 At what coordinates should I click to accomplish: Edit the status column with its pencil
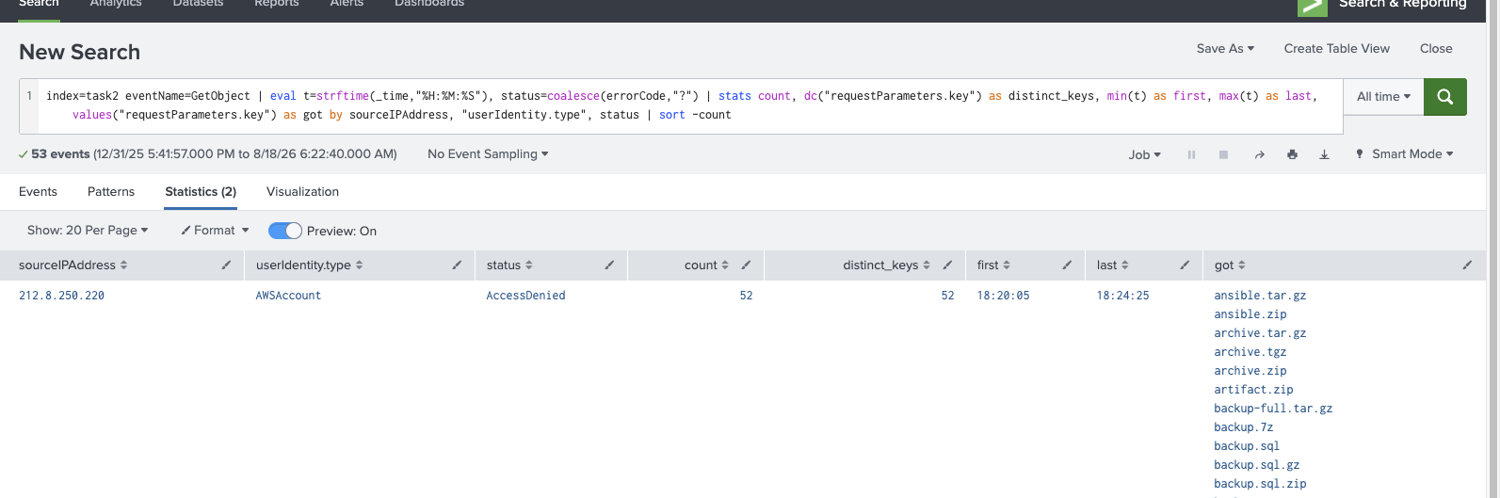coord(609,265)
